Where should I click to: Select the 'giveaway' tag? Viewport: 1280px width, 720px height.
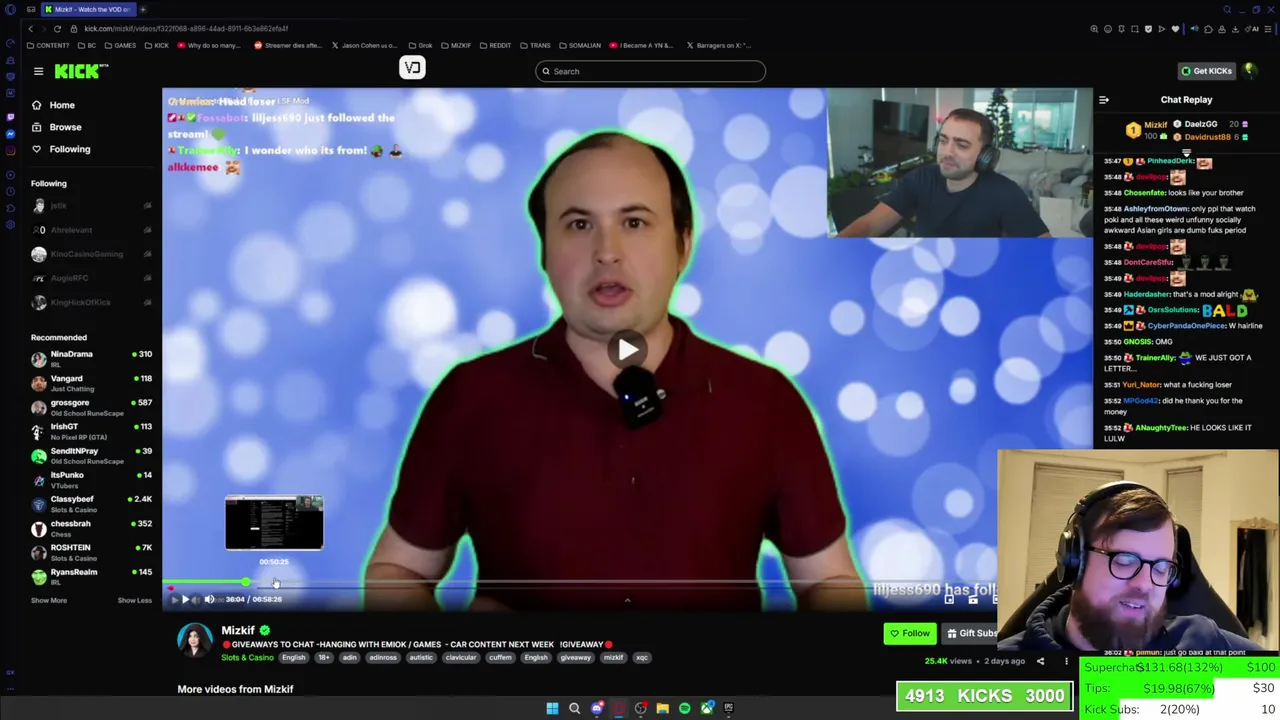[575, 657]
